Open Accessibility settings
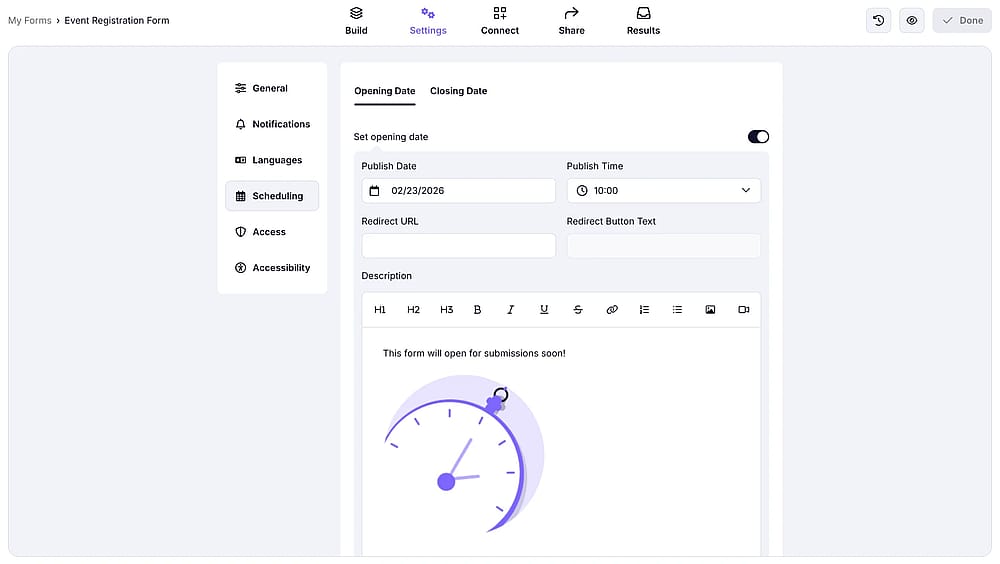The width and height of the screenshot is (1000, 564). pos(272,267)
